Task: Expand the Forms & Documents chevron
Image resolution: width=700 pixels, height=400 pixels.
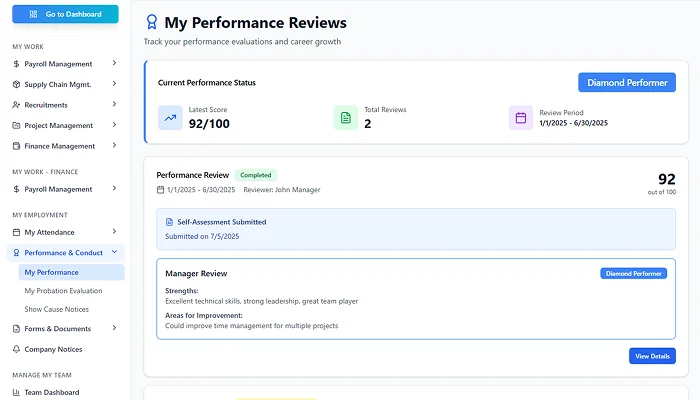Action: pyautogui.click(x=115, y=328)
